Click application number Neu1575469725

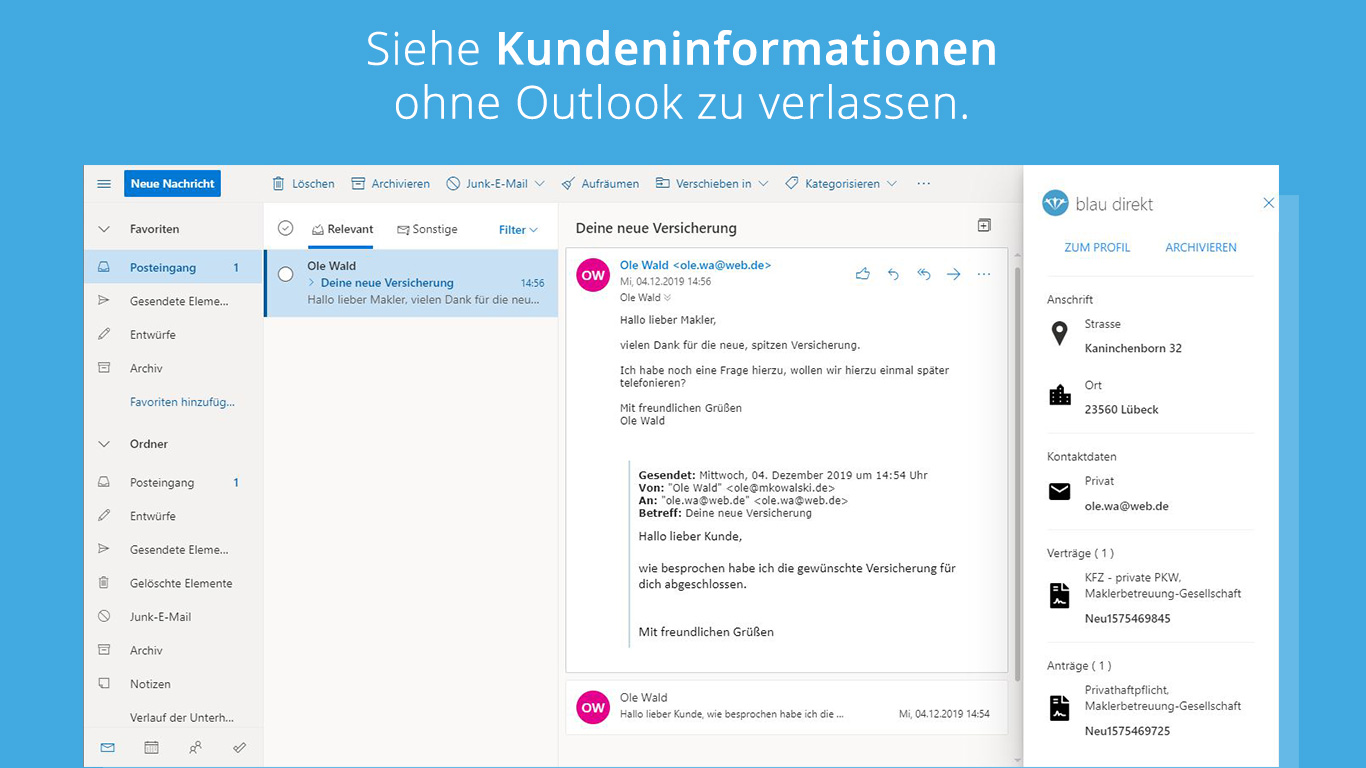[x=1128, y=731]
